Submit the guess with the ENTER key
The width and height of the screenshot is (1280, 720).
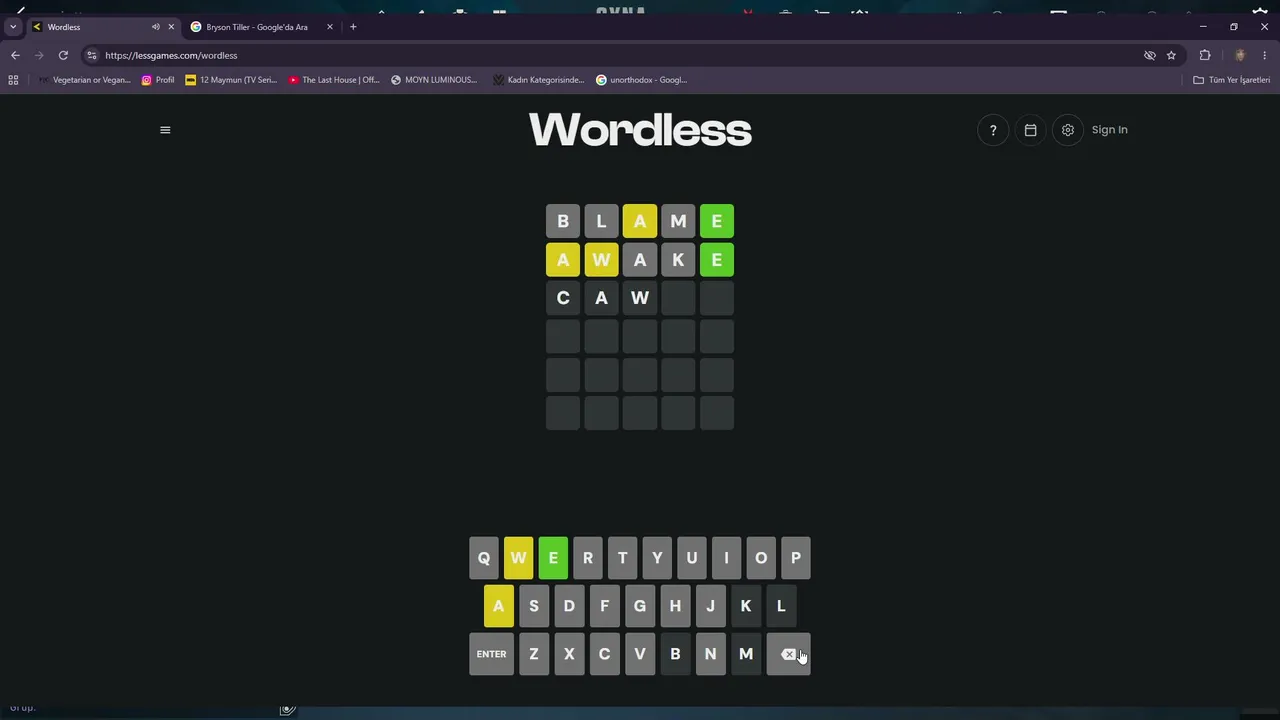[491, 654]
